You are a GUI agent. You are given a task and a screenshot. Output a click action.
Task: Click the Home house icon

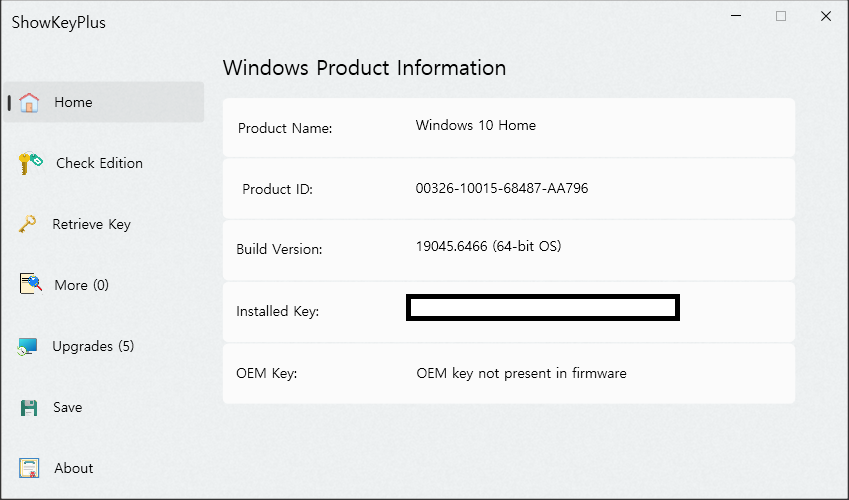click(29, 102)
